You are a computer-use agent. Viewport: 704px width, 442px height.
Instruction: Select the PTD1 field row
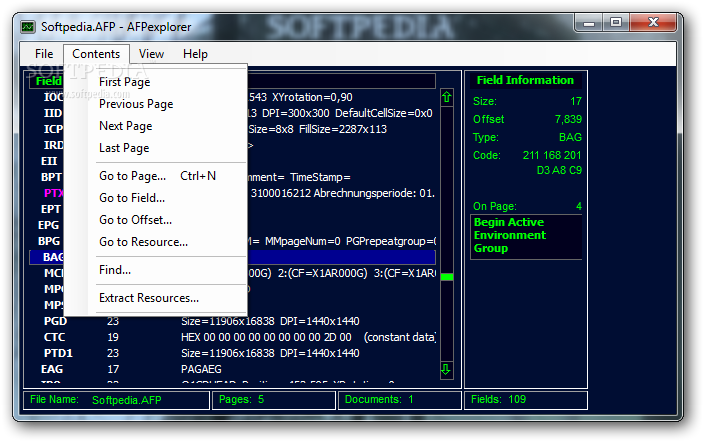[x=233, y=353]
